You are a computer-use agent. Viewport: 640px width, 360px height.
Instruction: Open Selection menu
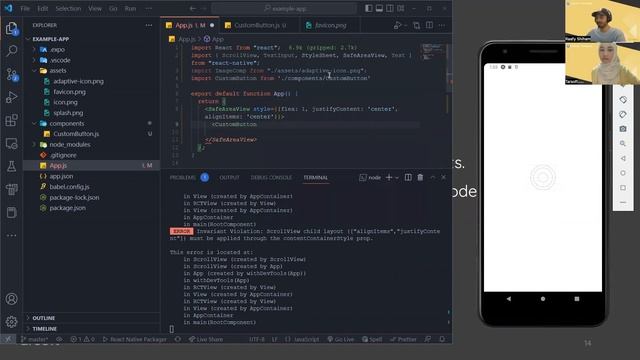[68, 8]
